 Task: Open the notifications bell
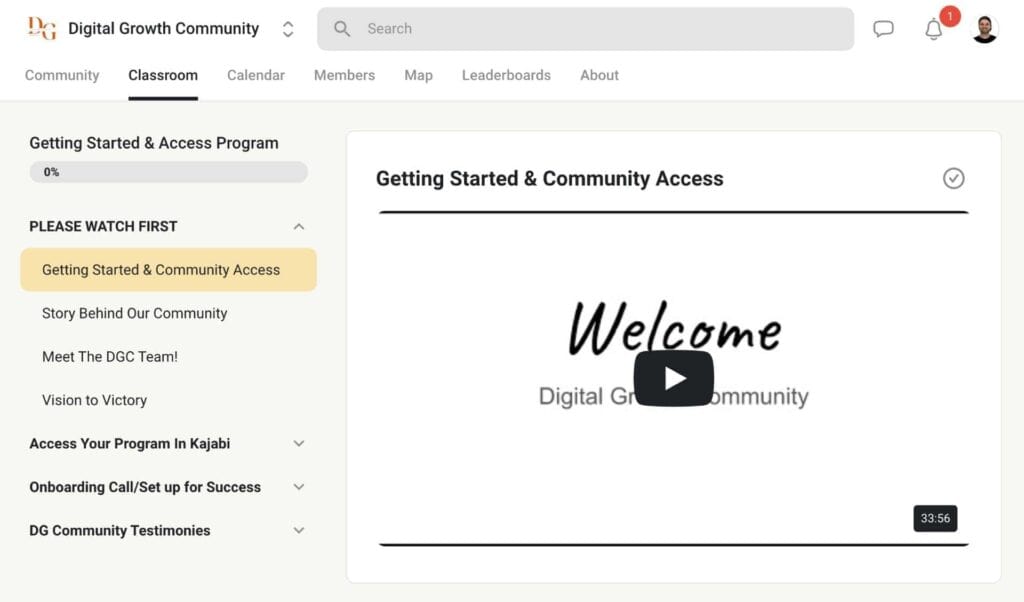(933, 29)
